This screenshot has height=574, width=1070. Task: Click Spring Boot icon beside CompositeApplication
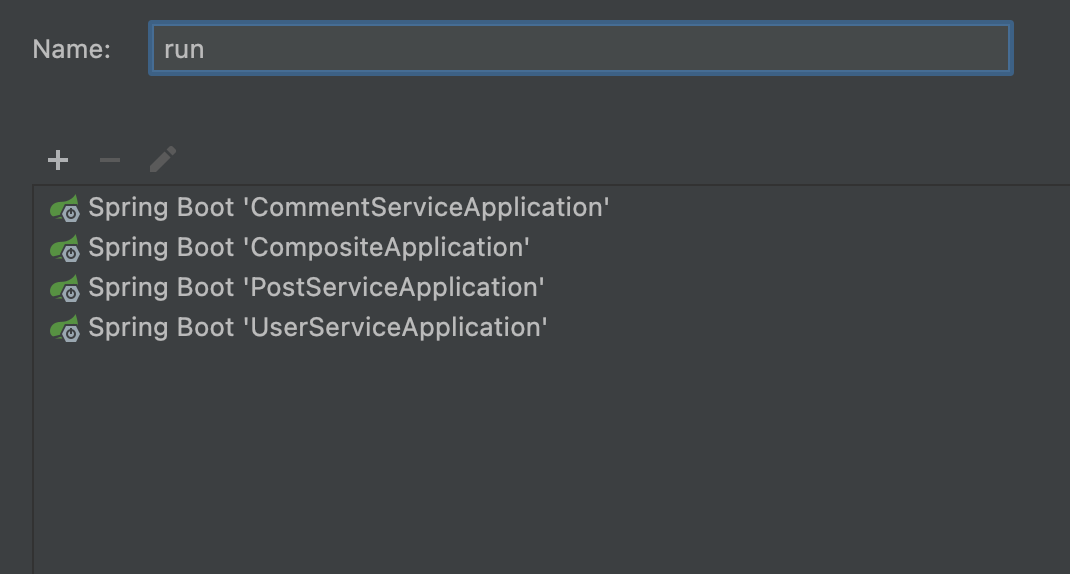[65, 248]
